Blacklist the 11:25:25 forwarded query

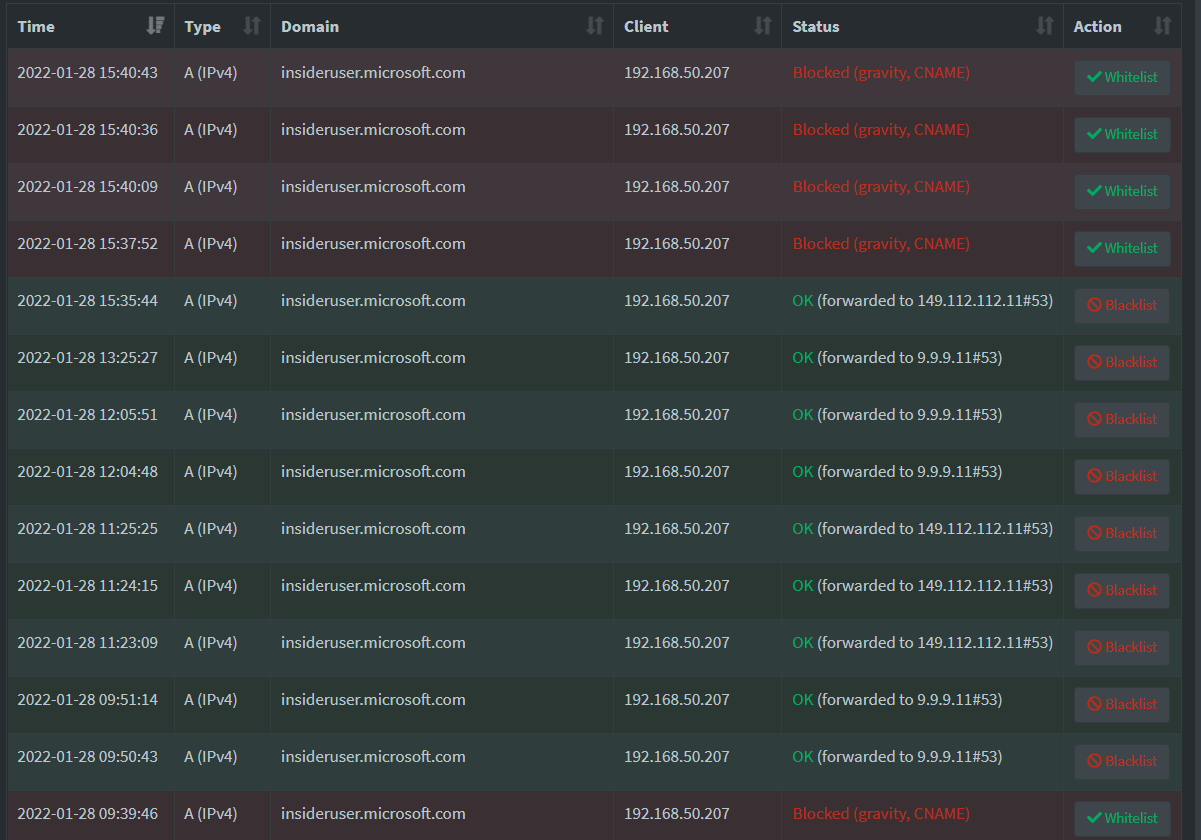(x=1122, y=533)
